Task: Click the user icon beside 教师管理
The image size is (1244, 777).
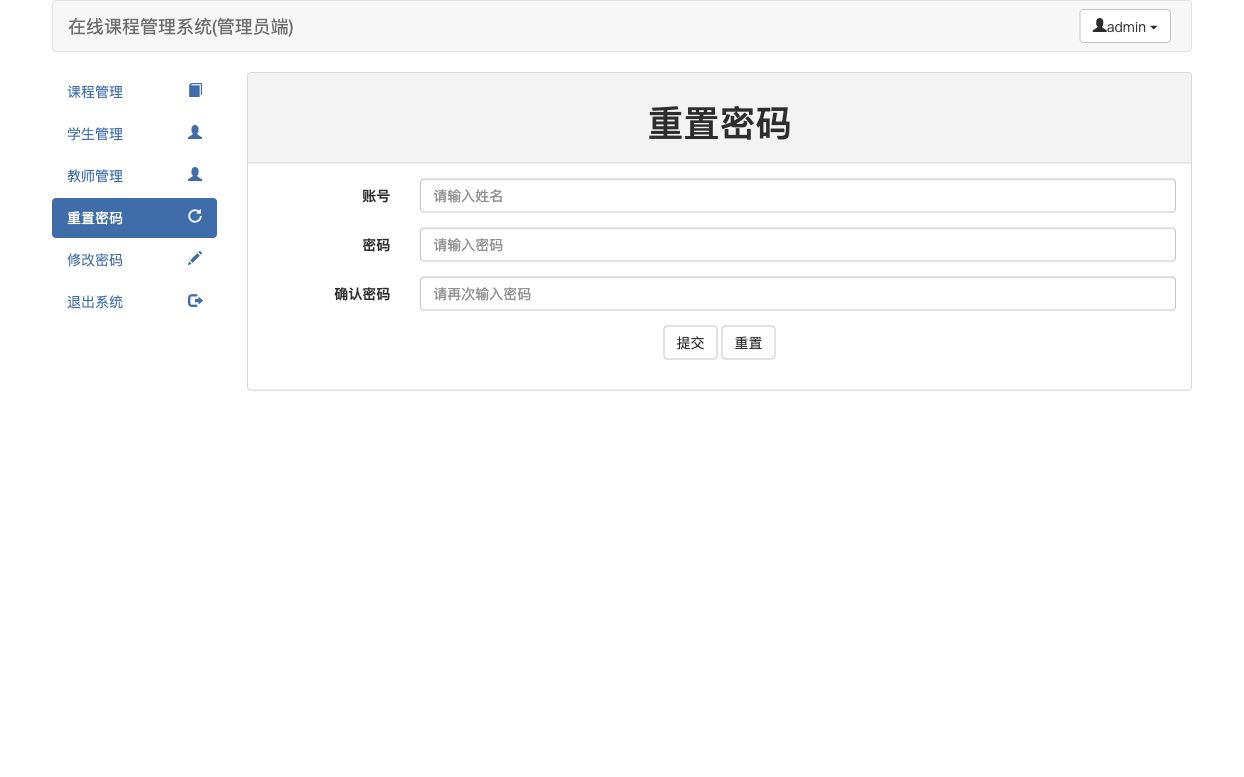Action: click(195, 174)
